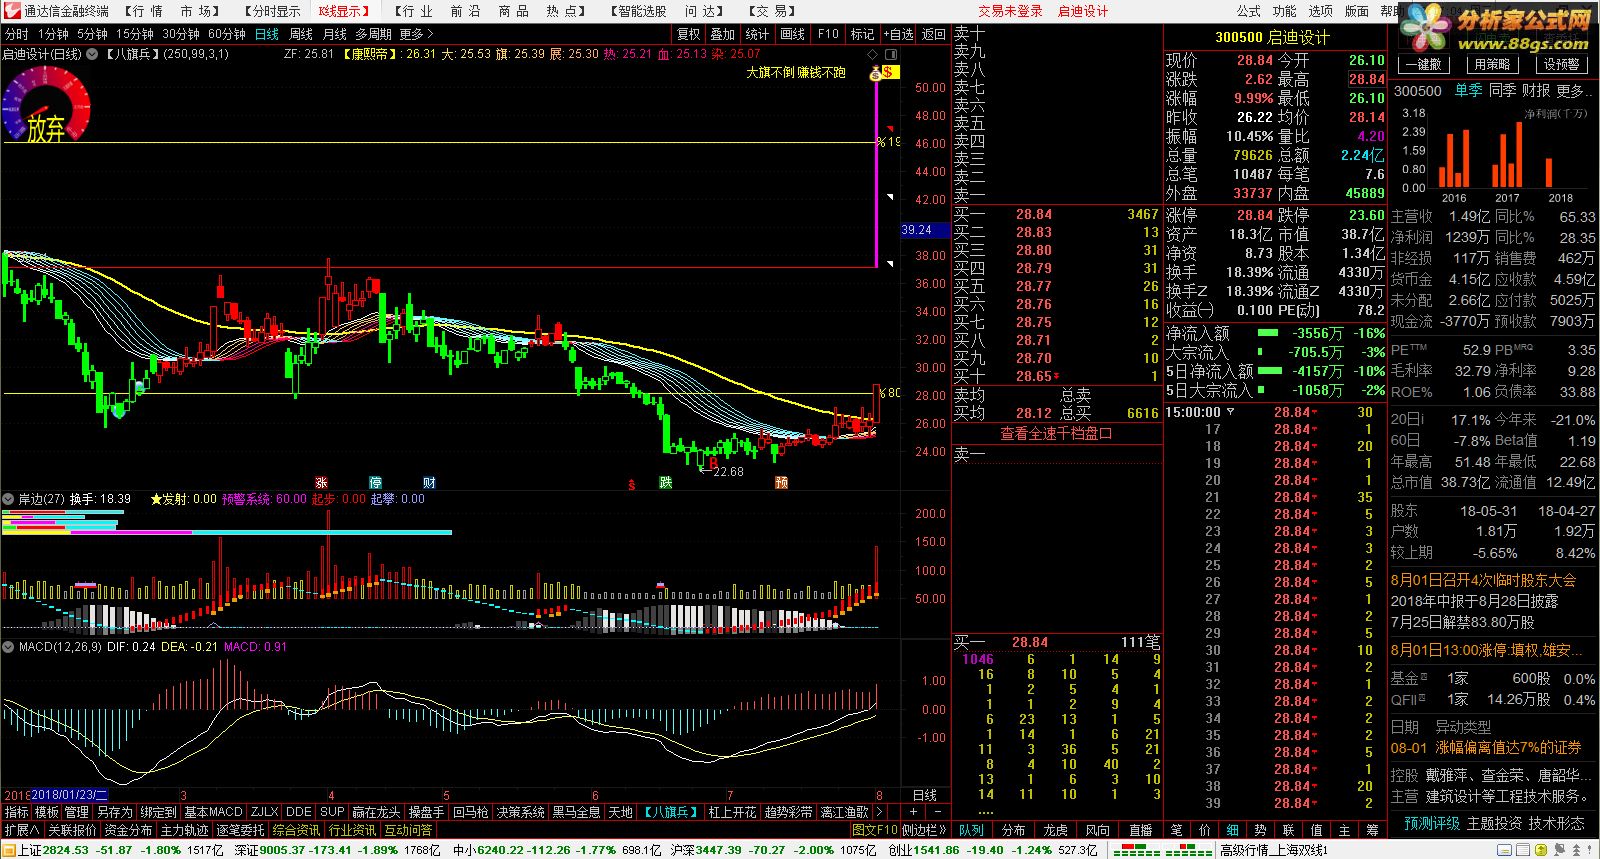Open 市场 menu

point(199,11)
